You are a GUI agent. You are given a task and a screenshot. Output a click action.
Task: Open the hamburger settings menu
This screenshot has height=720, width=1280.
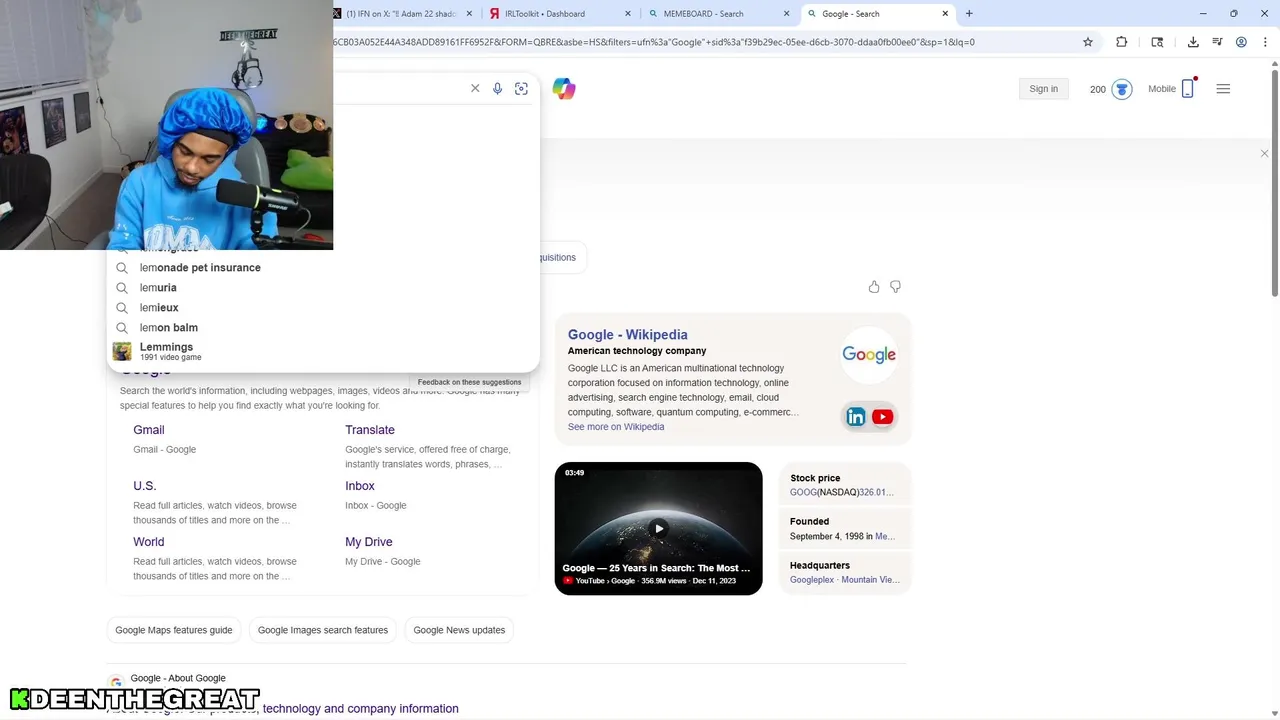point(1223,89)
